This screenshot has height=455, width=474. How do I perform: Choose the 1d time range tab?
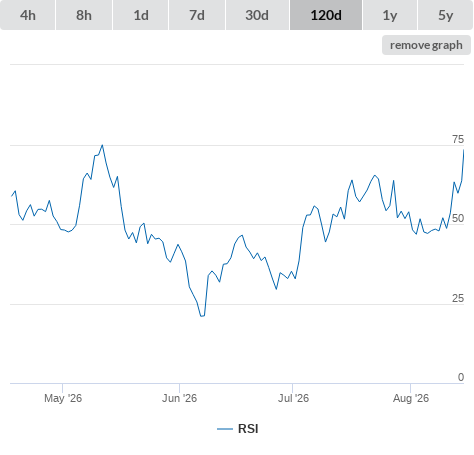click(x=141, y=15)
